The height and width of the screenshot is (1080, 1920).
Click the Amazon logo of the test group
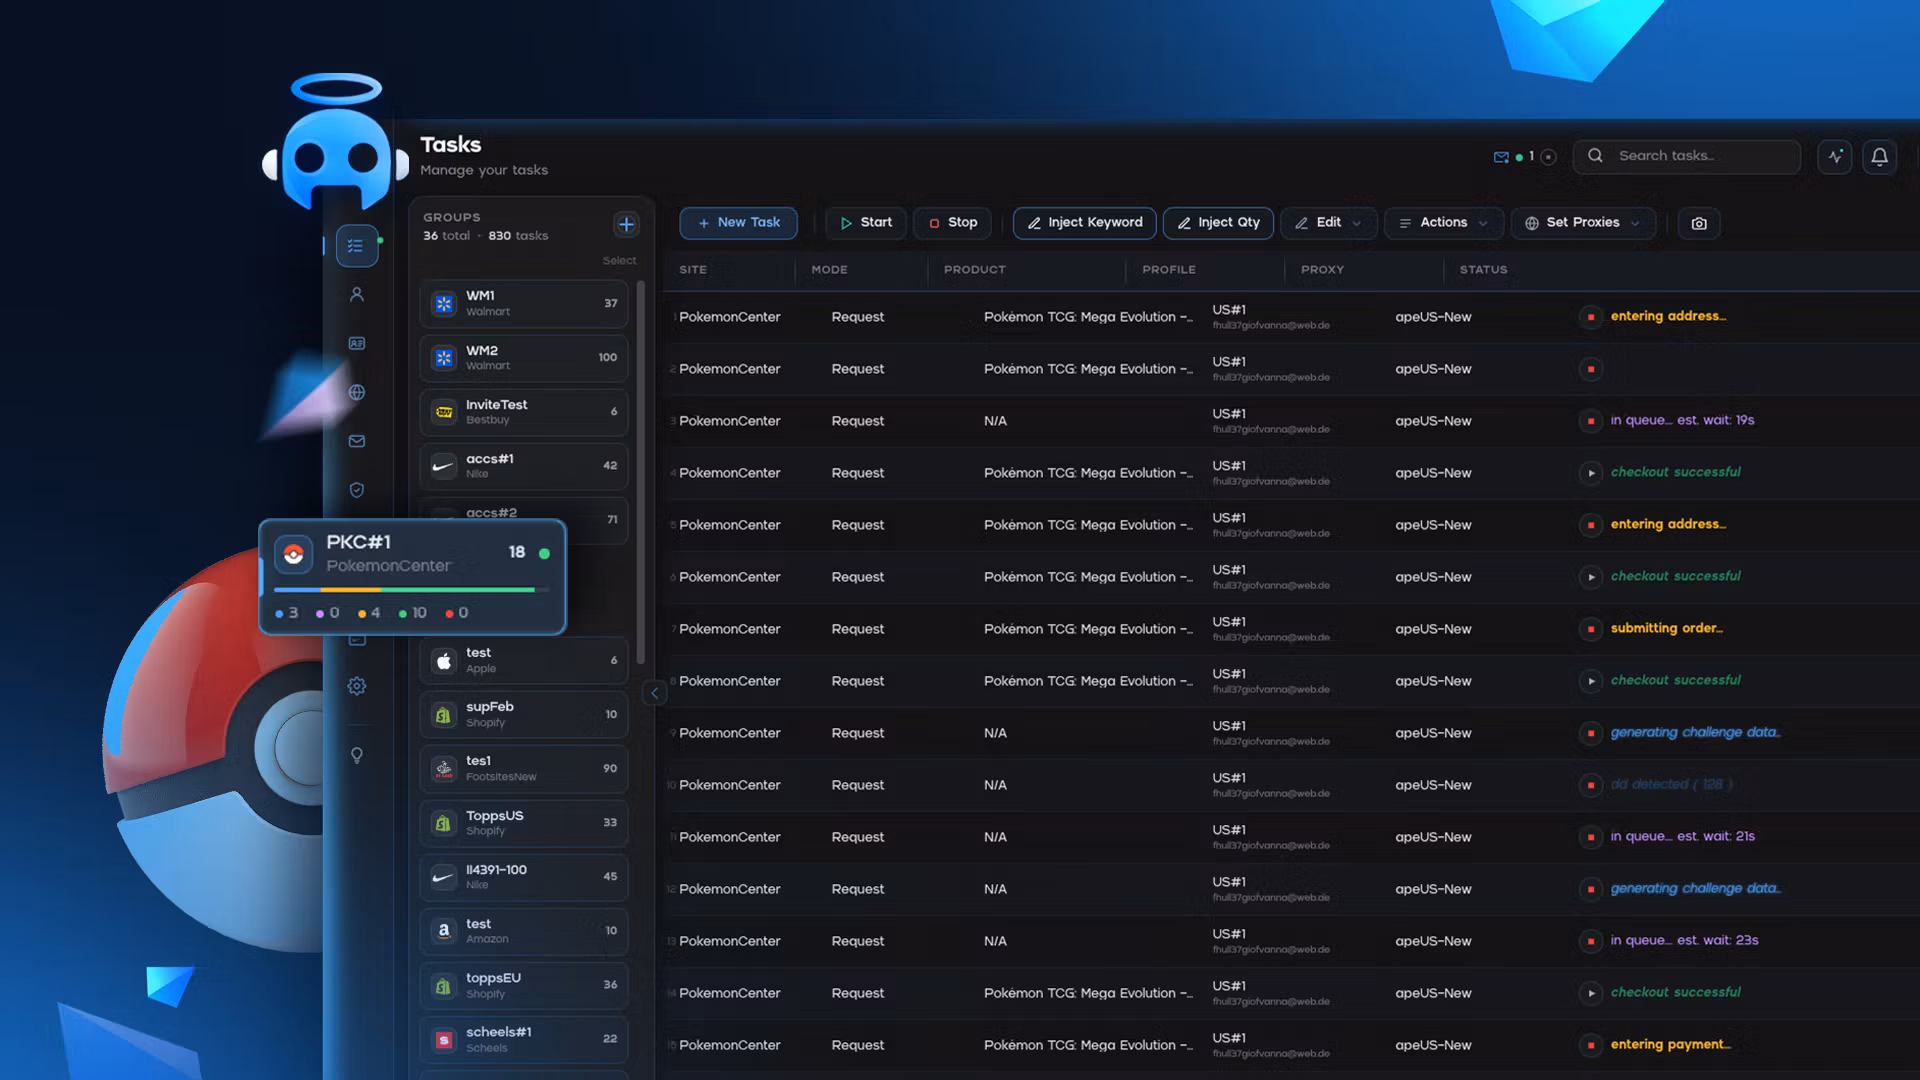(444, 930)
